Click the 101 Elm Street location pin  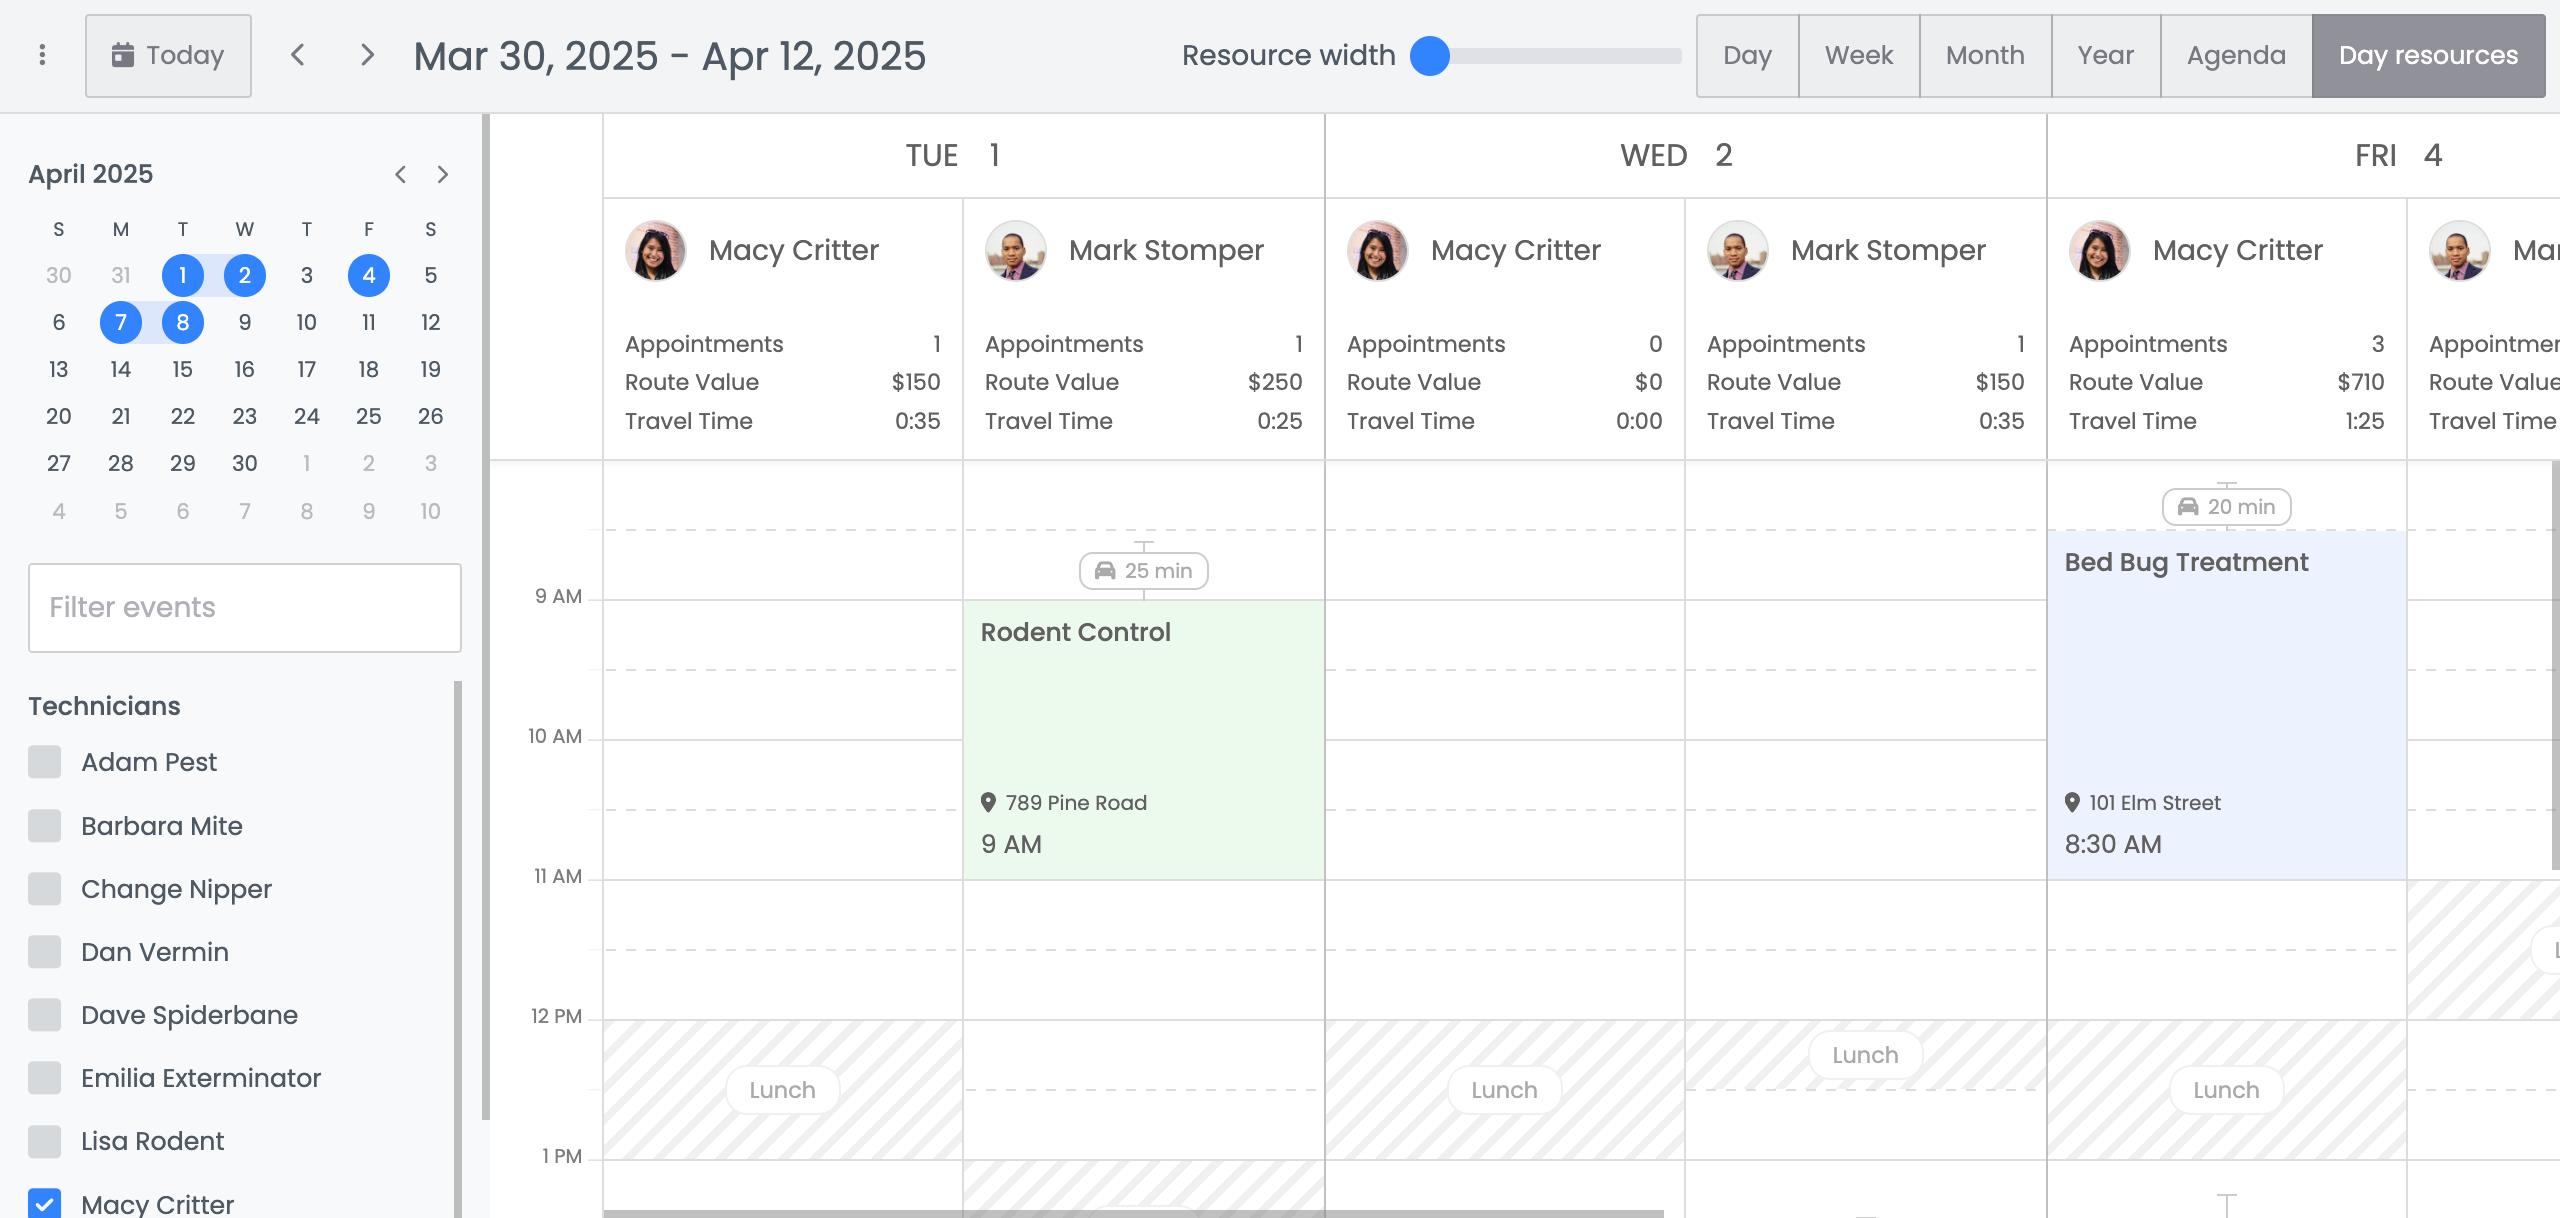pyautogui.click(x=2072, y=802)
